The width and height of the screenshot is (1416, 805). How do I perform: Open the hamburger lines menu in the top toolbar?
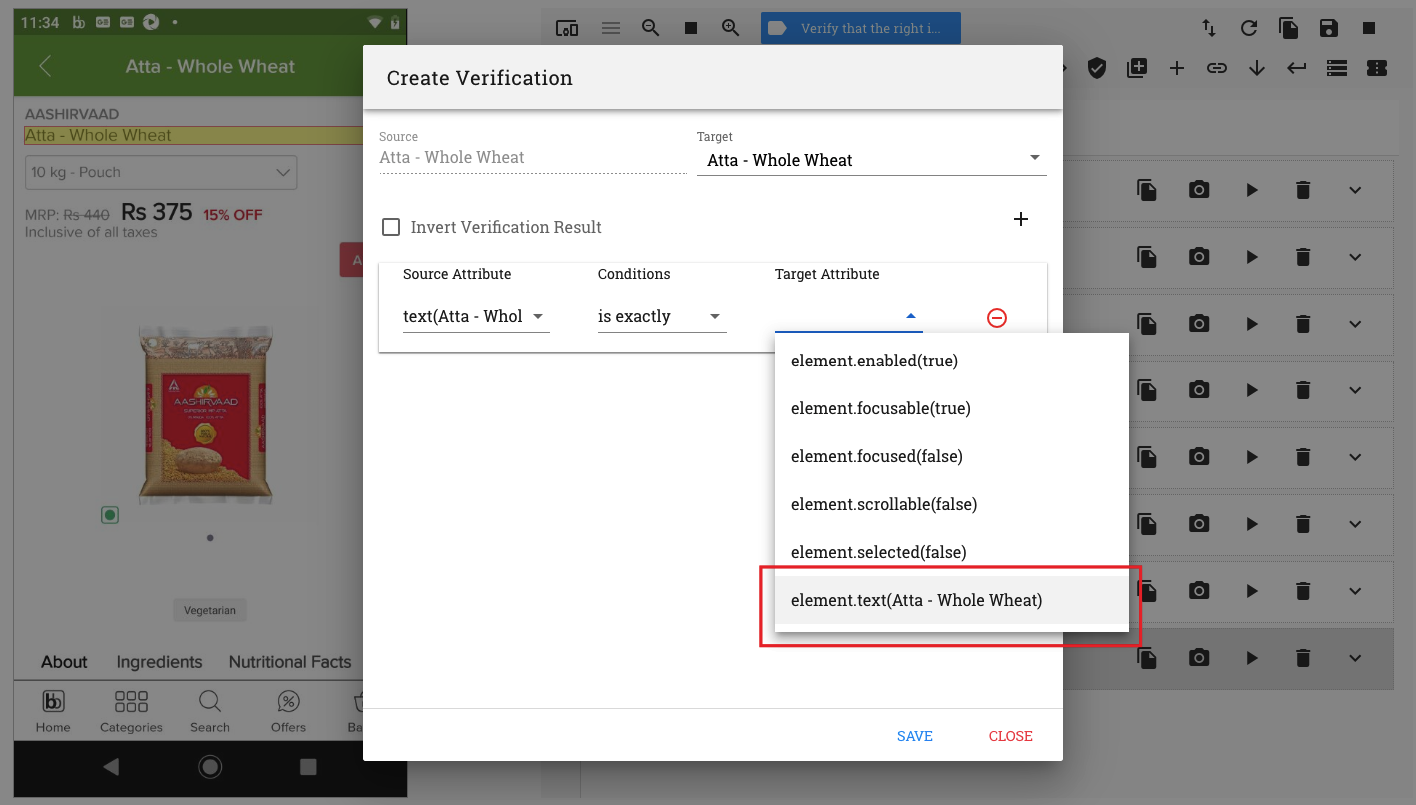click(611, 28)
